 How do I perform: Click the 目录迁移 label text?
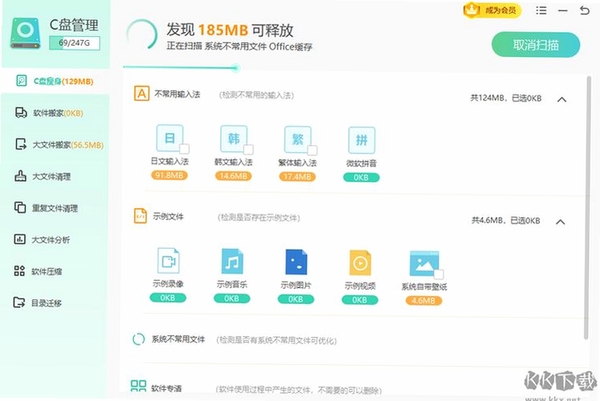pyautogui.click(x=46, y=303)
